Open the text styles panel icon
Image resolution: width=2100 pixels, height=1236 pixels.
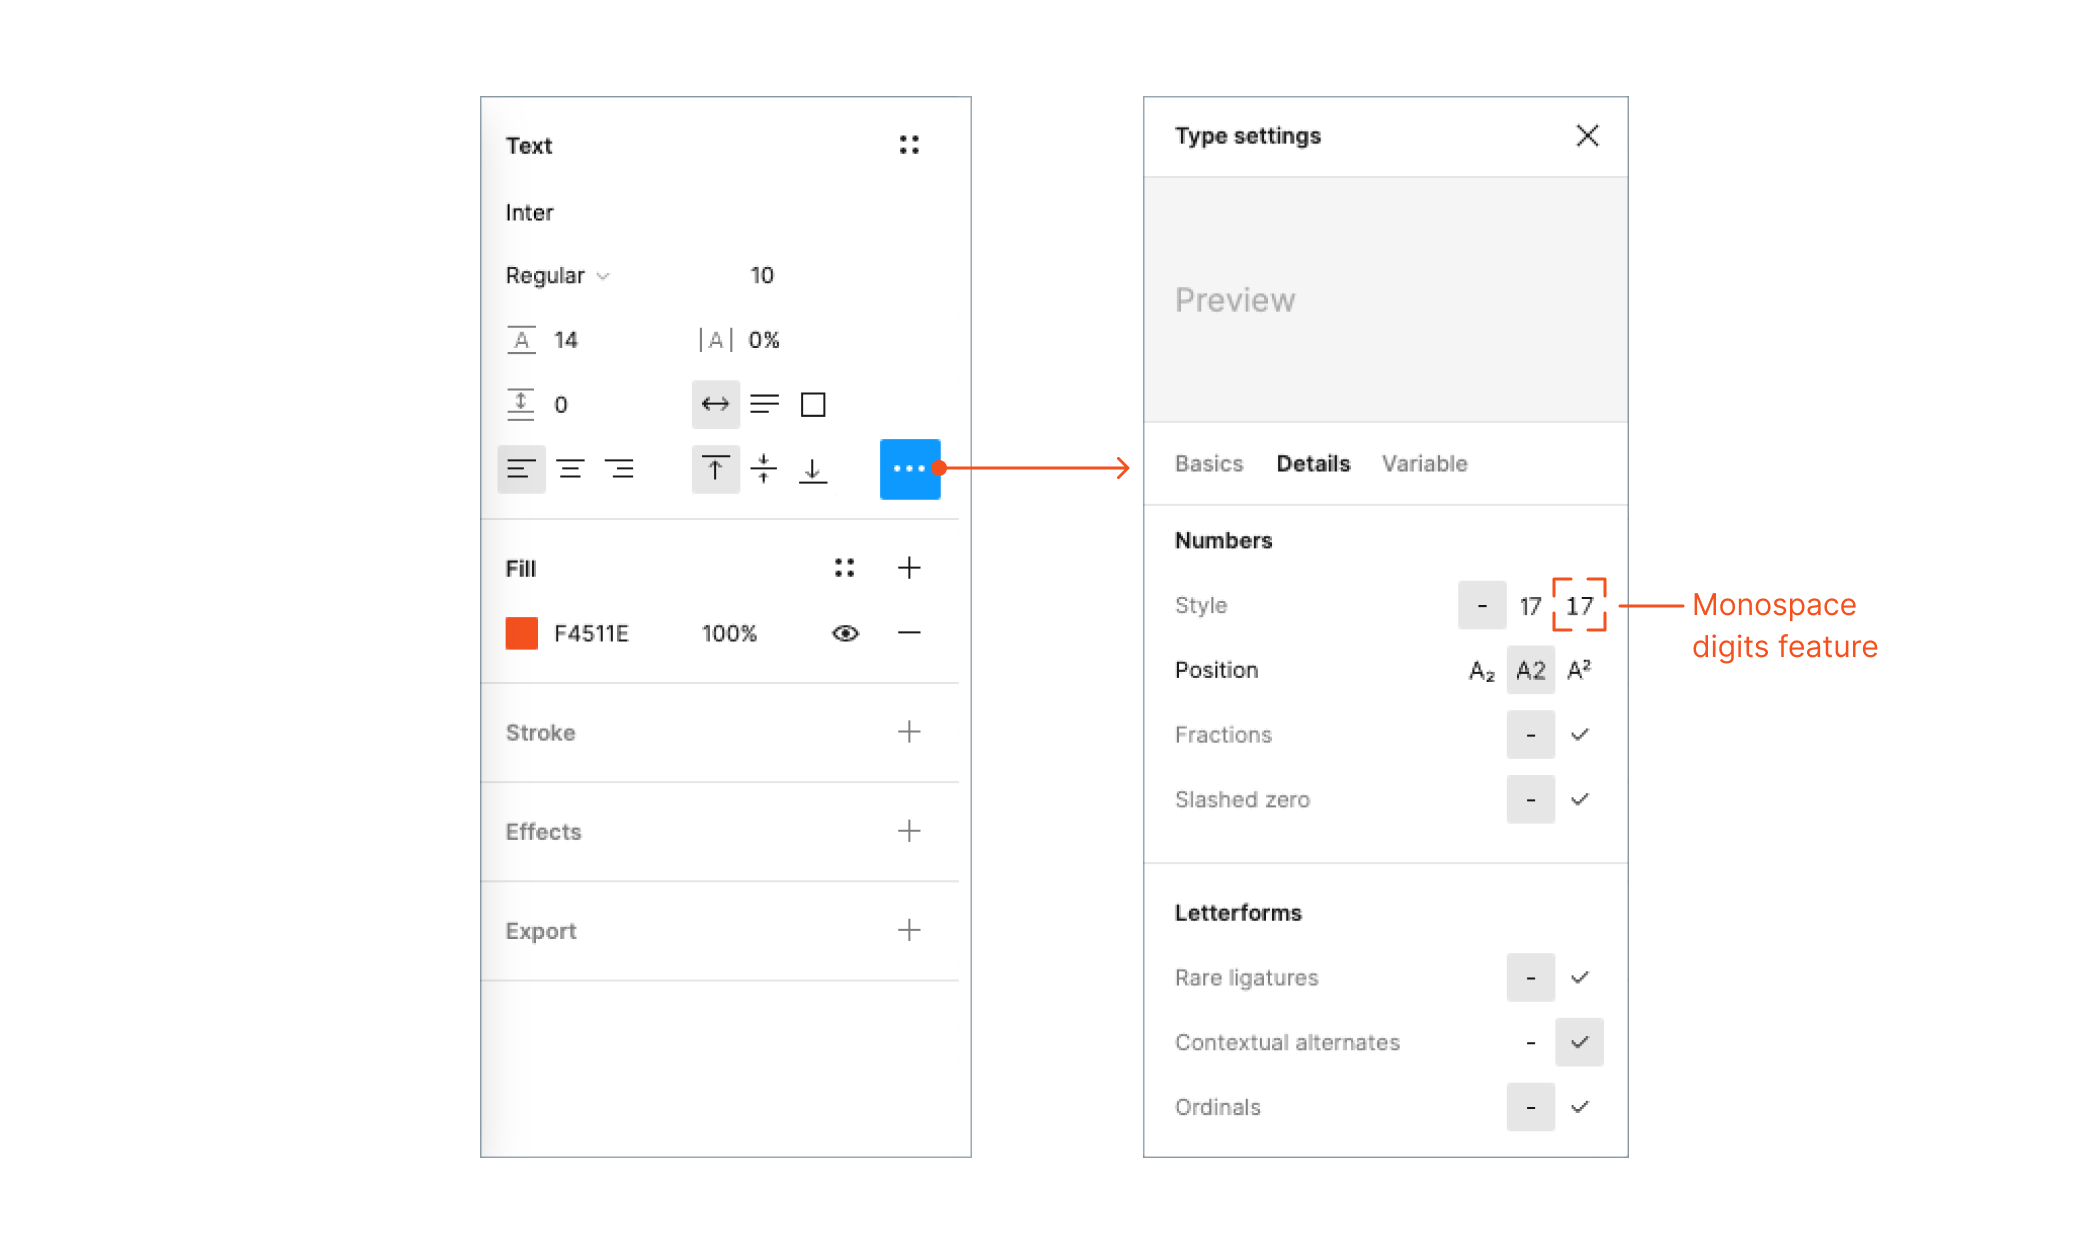coord(909,143)
